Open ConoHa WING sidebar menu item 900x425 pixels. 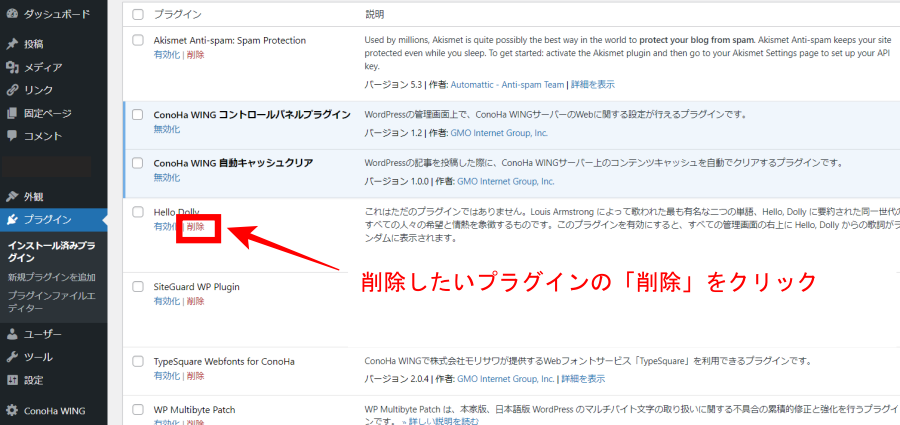pyautogui.click(x=53, y=411)
